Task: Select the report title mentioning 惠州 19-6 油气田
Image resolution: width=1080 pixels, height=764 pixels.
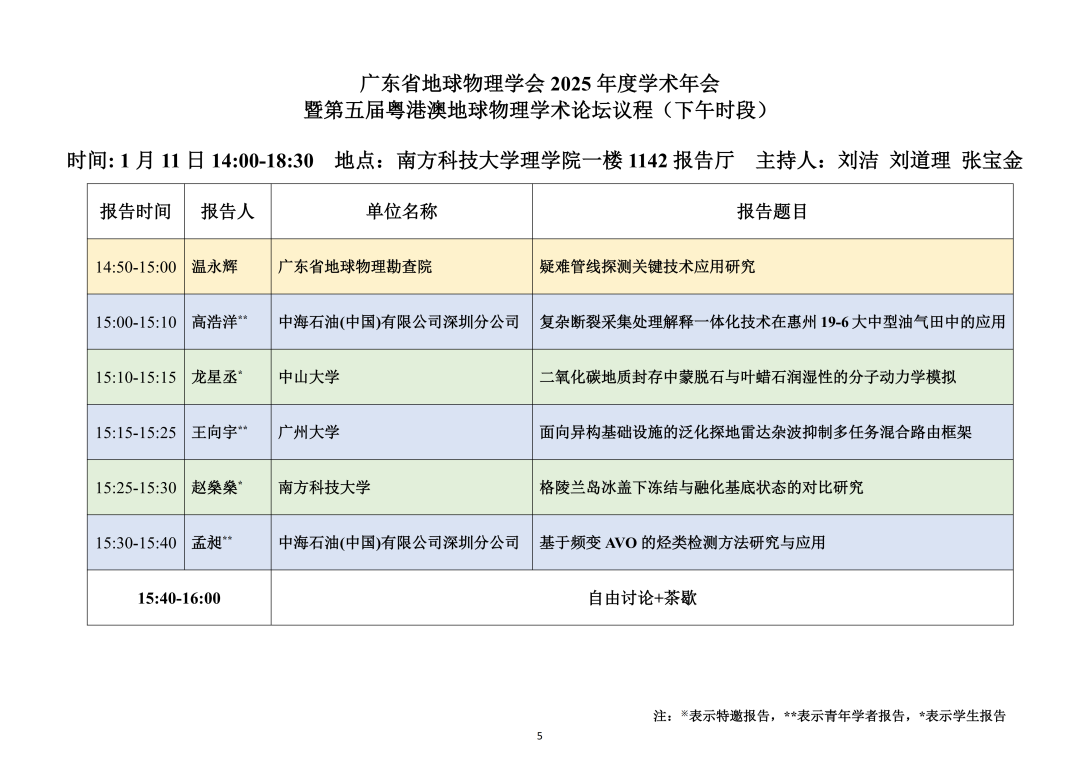Action: 772,322
